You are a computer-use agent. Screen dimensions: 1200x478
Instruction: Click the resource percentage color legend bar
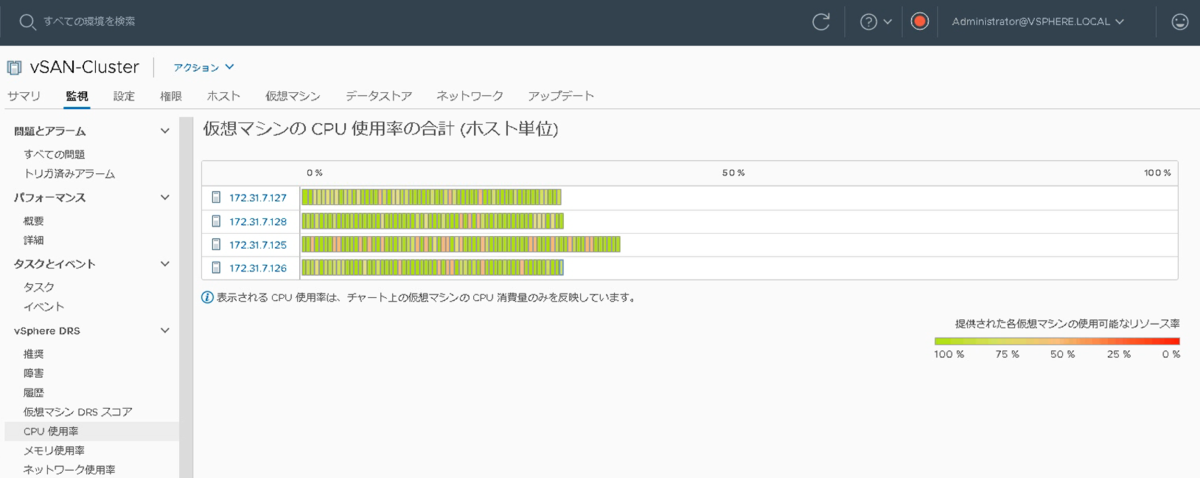(1057, 341)
